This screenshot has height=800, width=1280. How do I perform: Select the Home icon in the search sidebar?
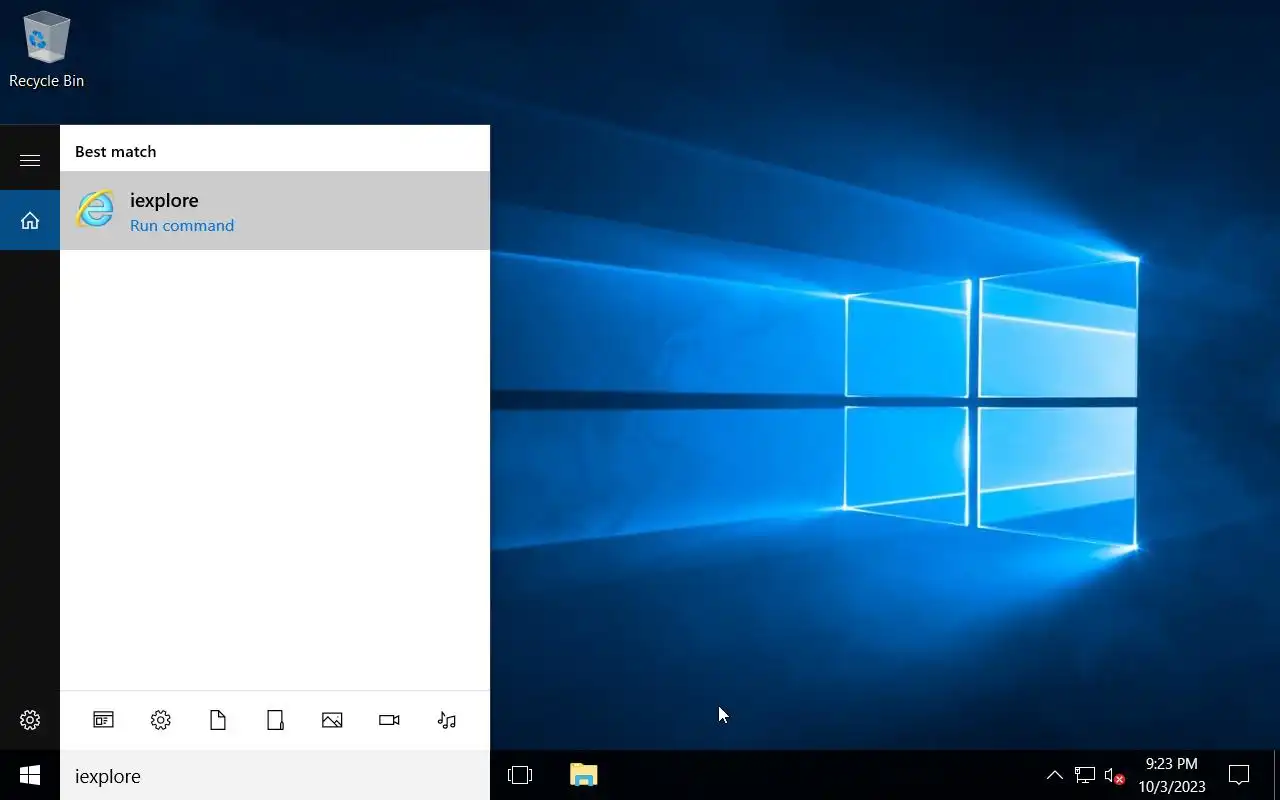(x=30, y=220)
